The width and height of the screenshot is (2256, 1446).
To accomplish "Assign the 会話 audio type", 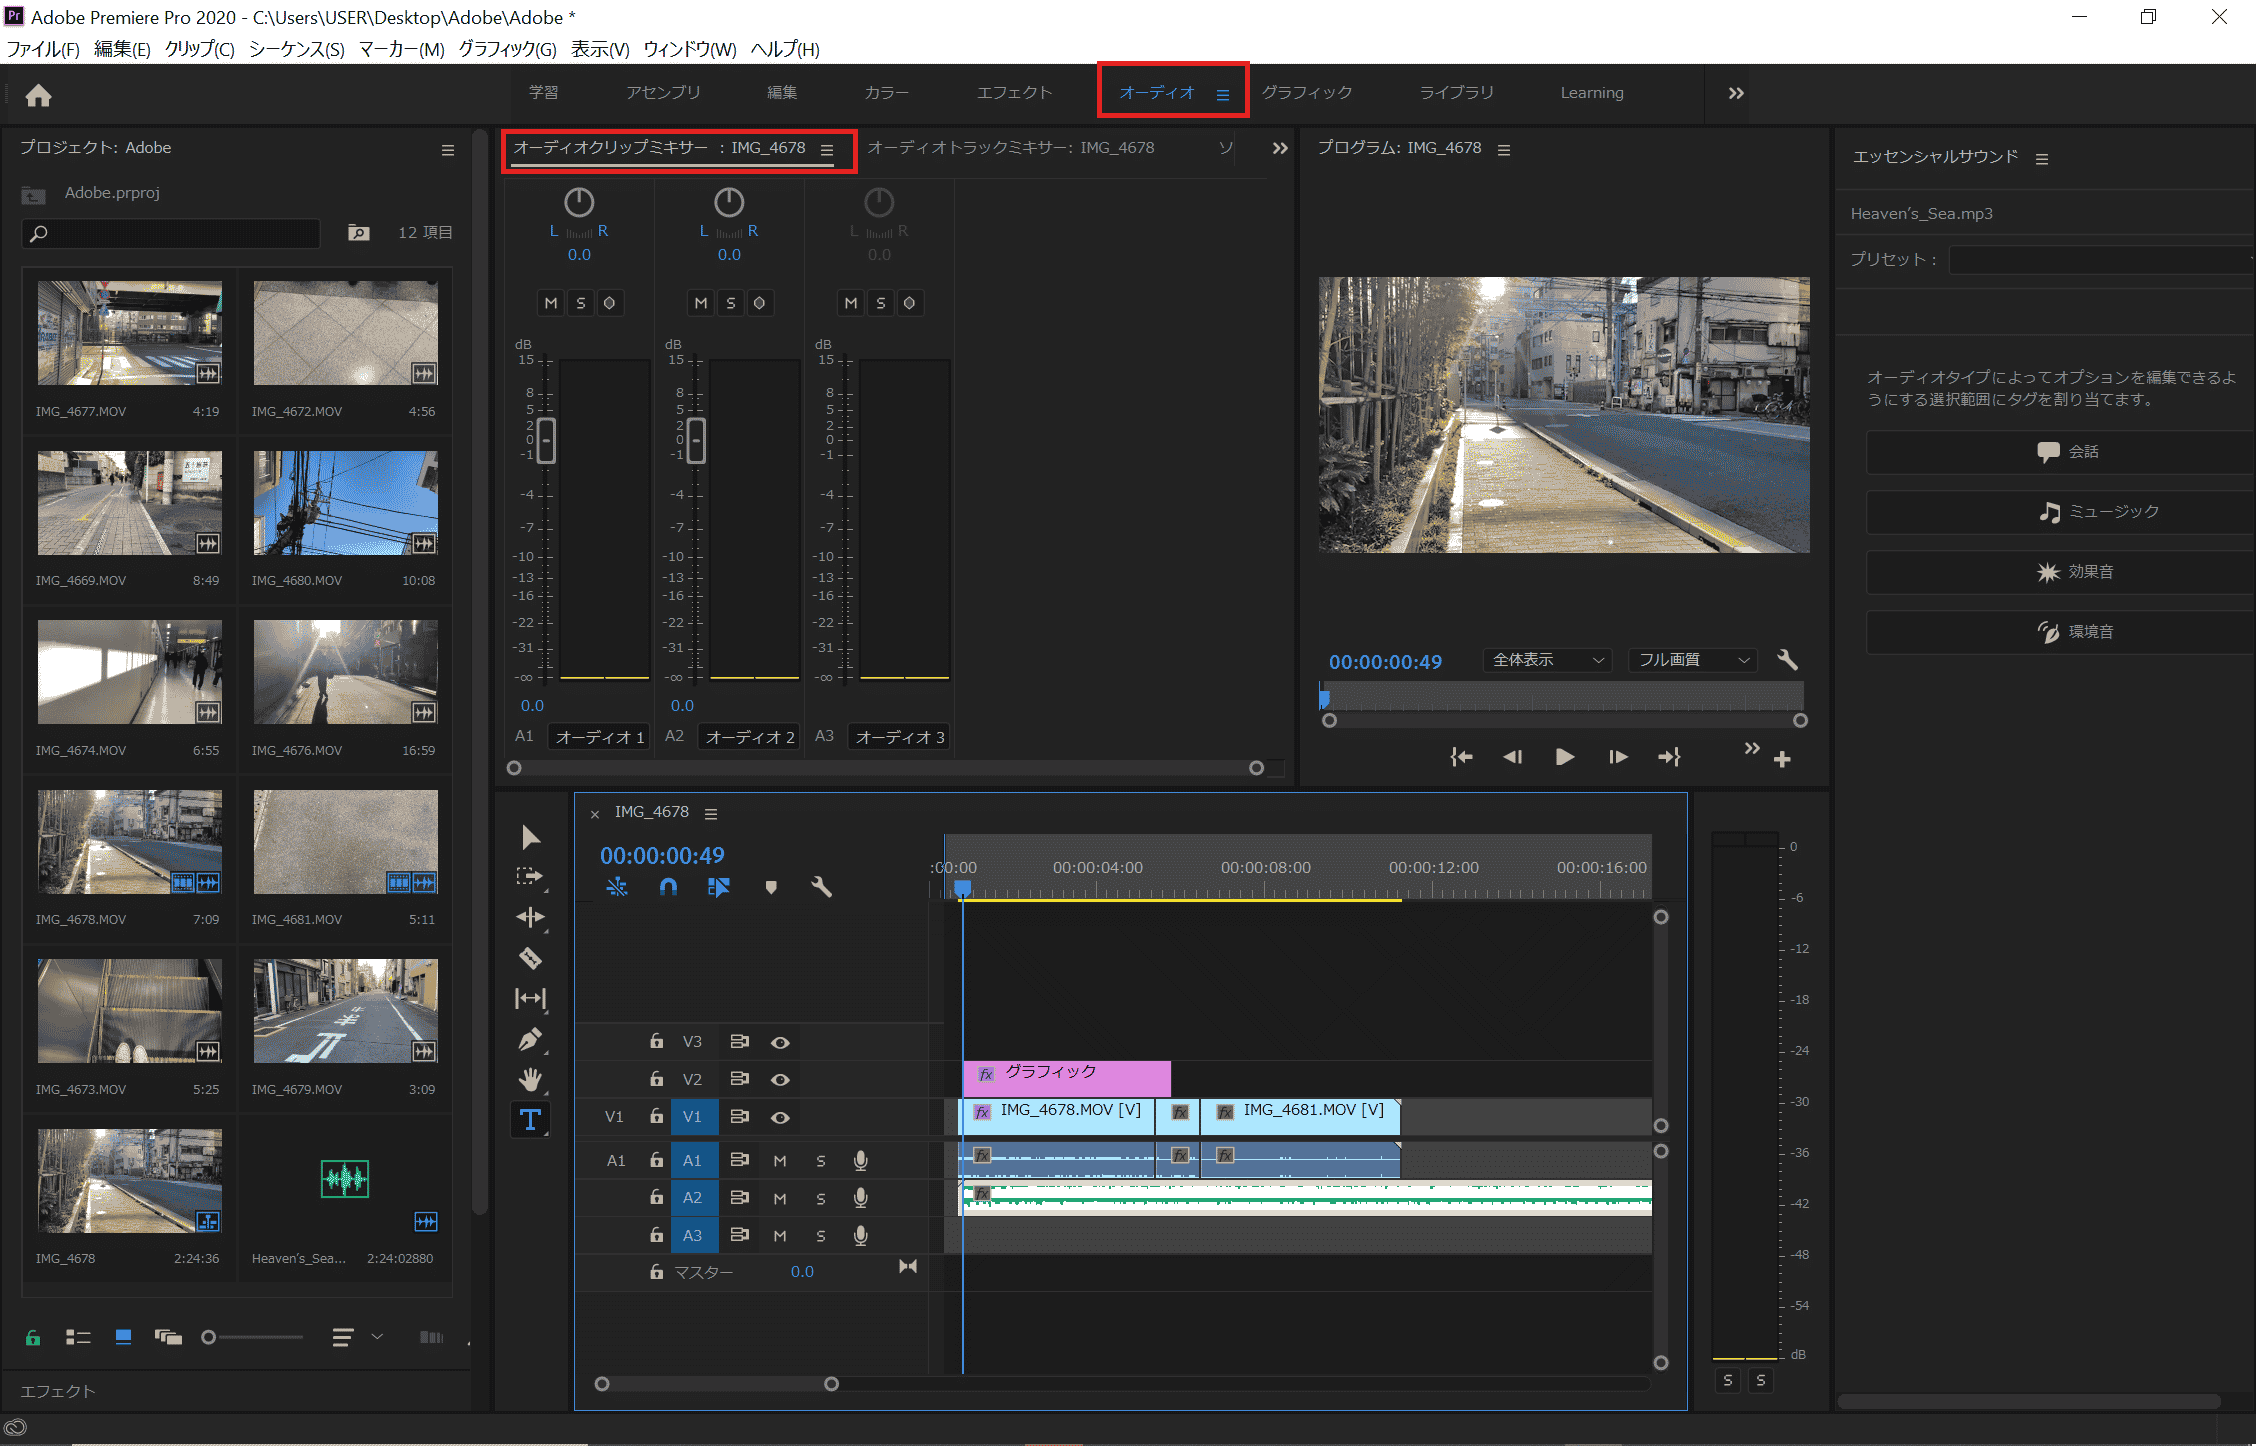I will 2060,452.
